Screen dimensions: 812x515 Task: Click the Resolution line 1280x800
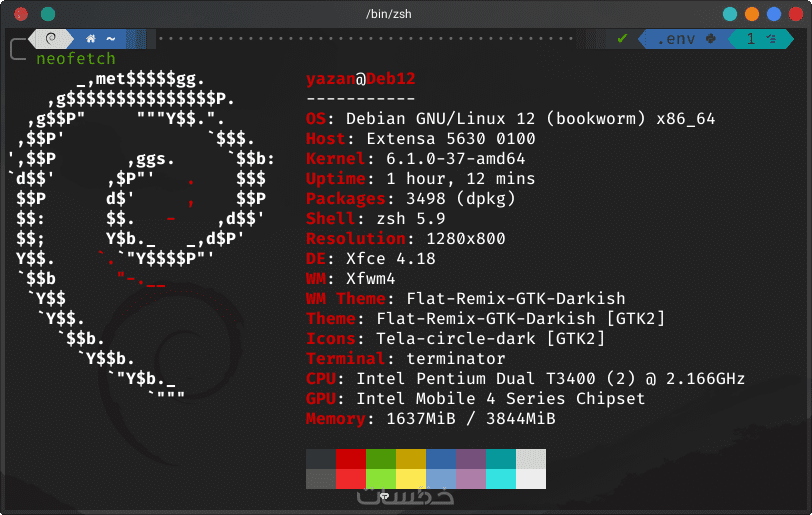tap(405, 239)
